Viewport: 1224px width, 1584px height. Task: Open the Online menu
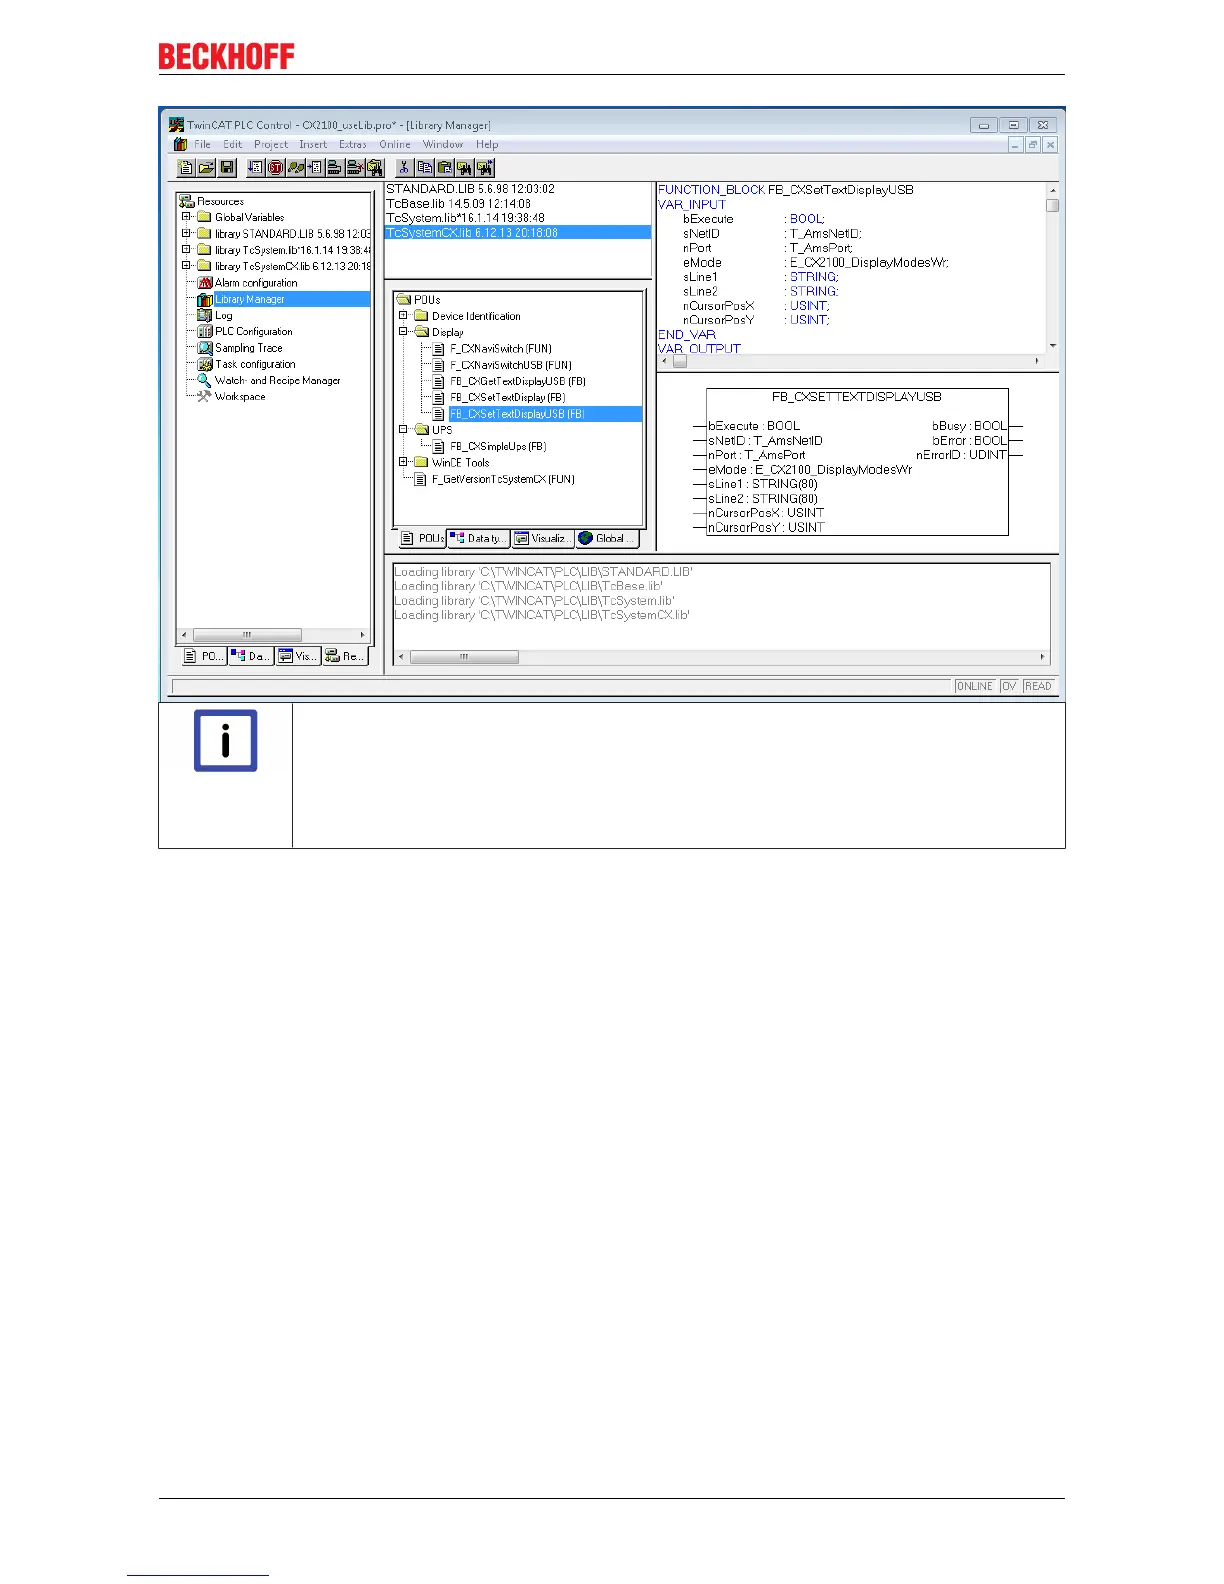[395, 144]
